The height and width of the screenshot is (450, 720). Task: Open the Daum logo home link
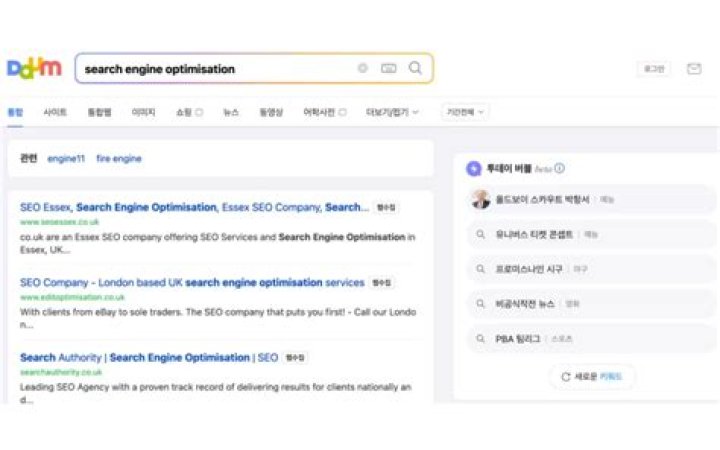tap(34, 68)
